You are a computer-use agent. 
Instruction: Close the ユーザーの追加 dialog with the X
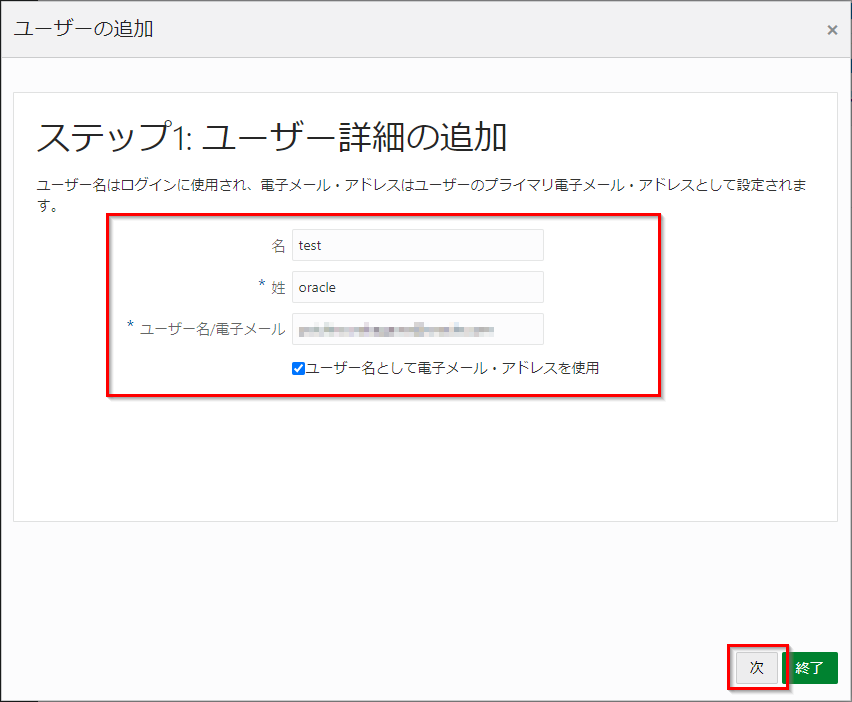831,30
